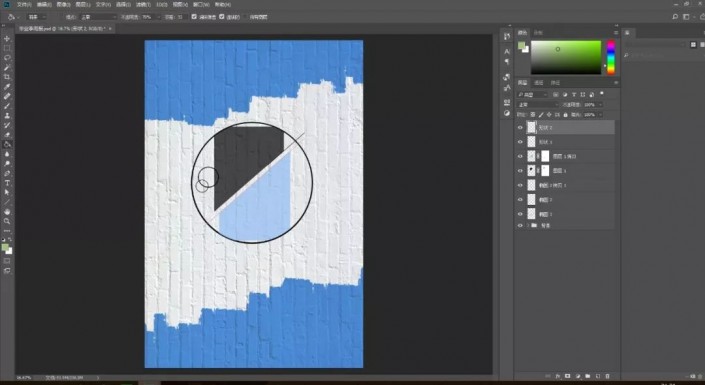This screenshot has height=385, width=705.
Task: Open the layer opacity dropdown arrow
Action: coord(601,104)
